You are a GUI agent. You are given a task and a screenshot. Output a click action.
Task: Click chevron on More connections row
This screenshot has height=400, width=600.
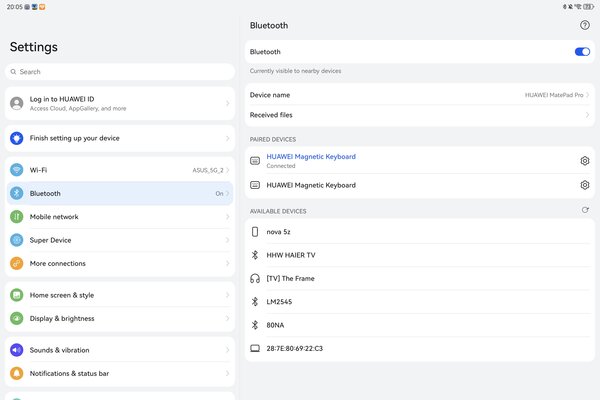(x=228, y=263)
